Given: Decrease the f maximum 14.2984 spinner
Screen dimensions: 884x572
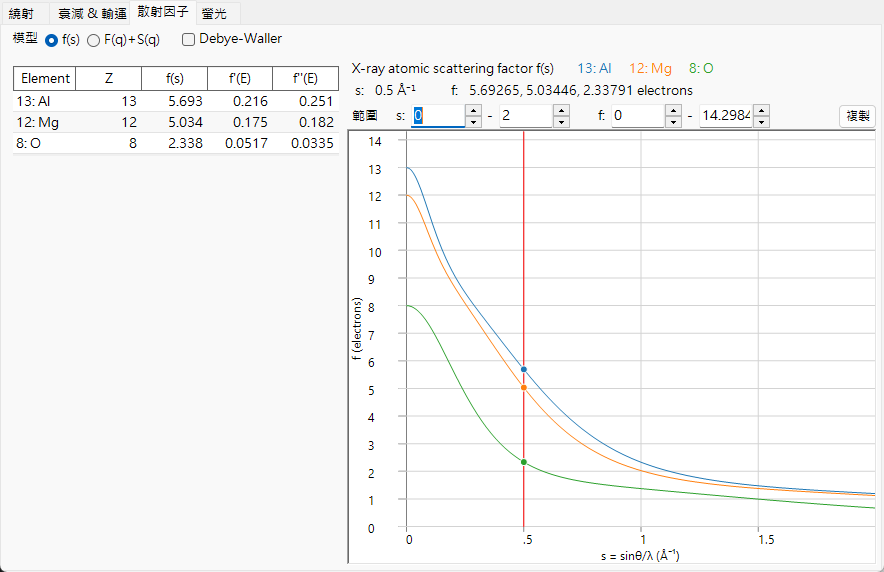Looking at the screenshot, I should [x=762, y=121].
